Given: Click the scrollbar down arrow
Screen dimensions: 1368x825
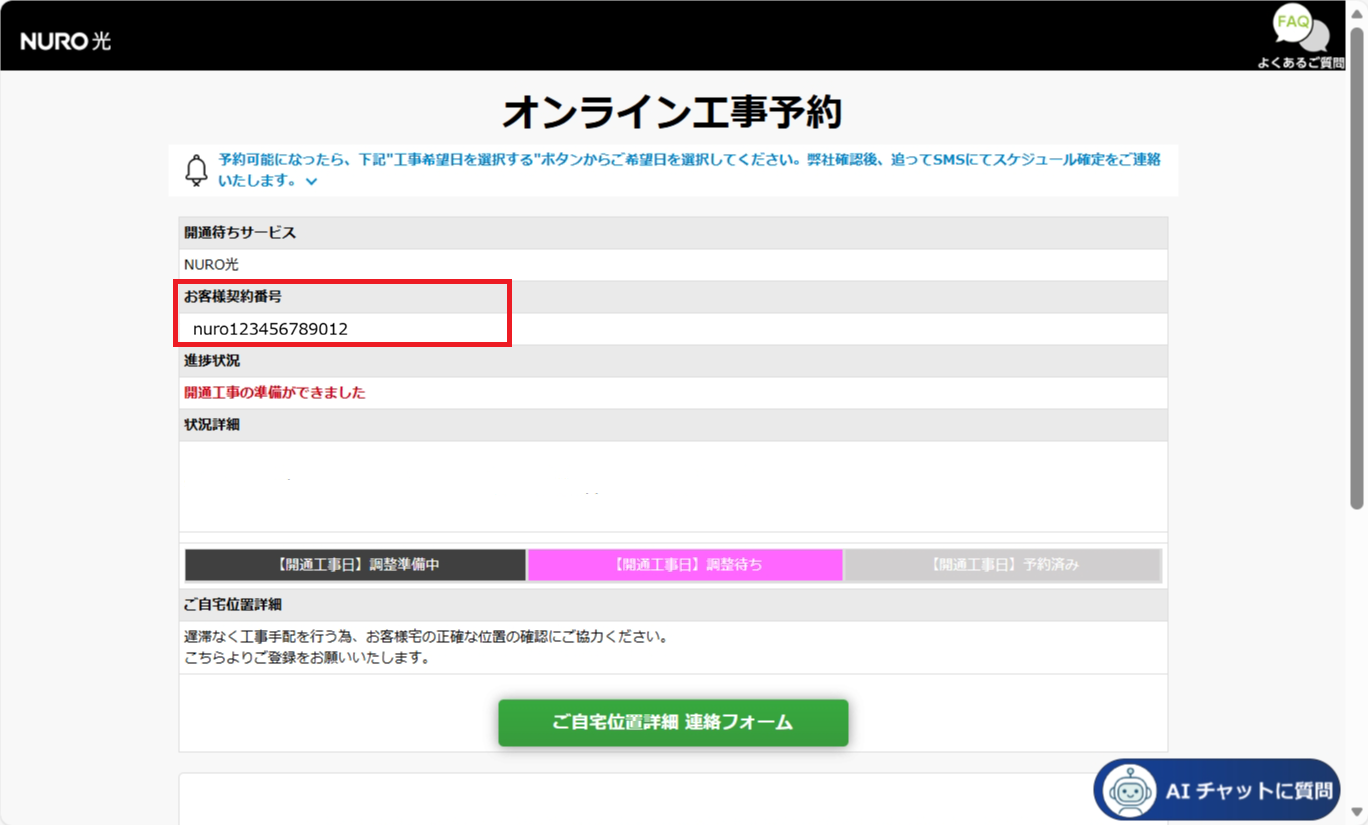Looking at the screenshot, I should coord(1357,815).
